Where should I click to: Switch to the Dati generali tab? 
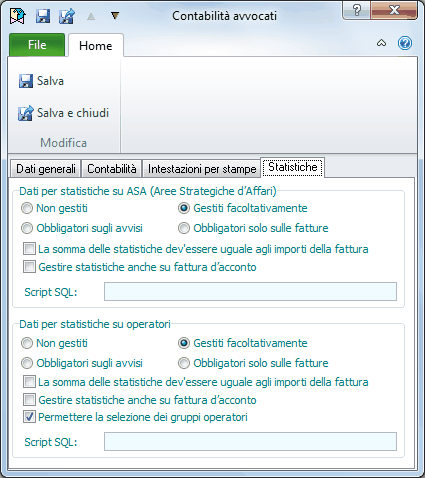(x=46, y=169)
